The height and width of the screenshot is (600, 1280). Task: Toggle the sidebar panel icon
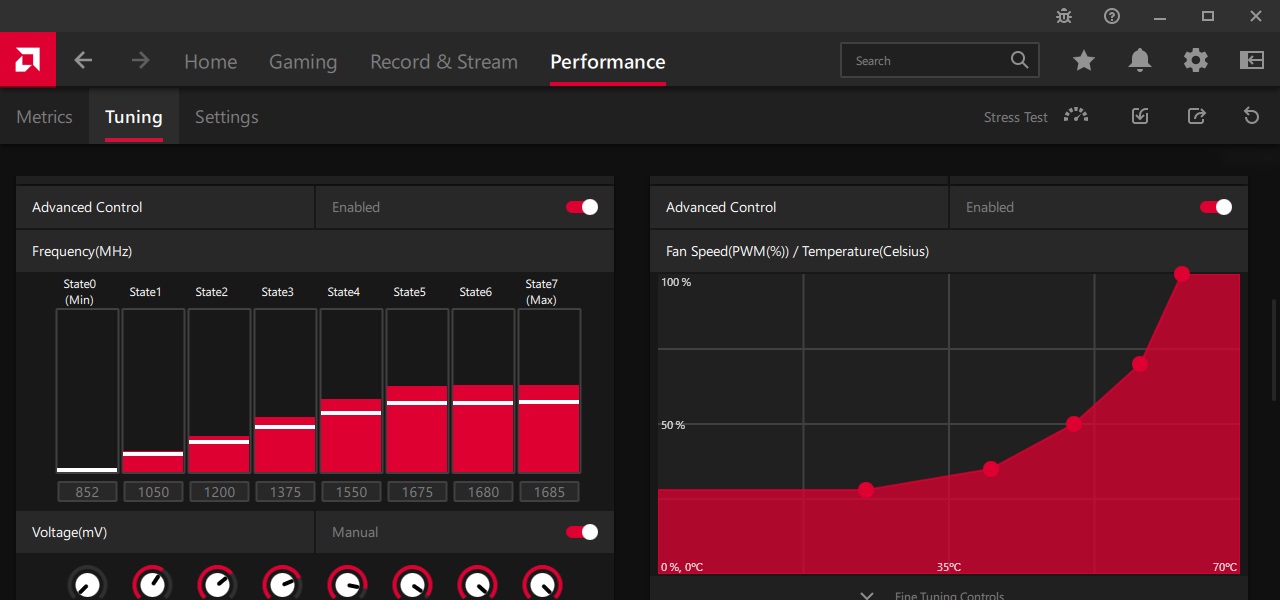[x=1252, y=61]
